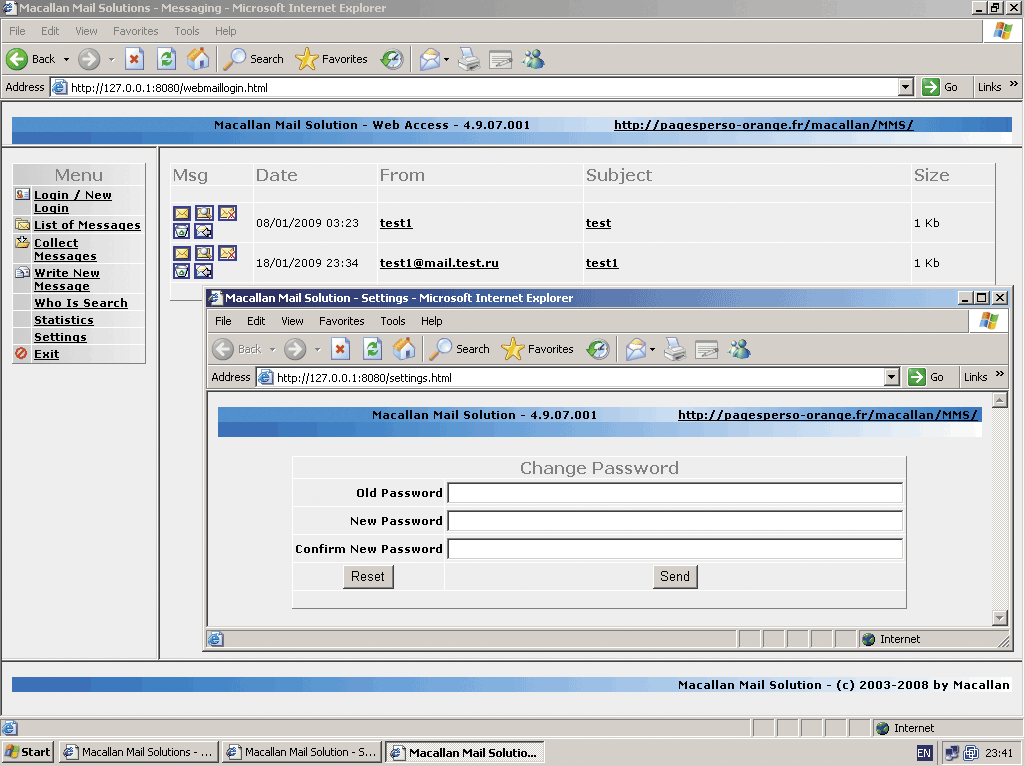Viewport: 1025px width, 766px height.
Task: Open the envelope icon for 18/01/2009 message
Action: pos(182,253)
